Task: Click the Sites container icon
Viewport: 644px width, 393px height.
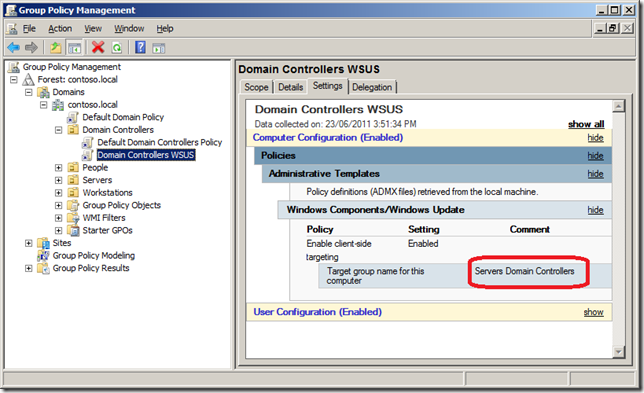Action: click(43, 243)
